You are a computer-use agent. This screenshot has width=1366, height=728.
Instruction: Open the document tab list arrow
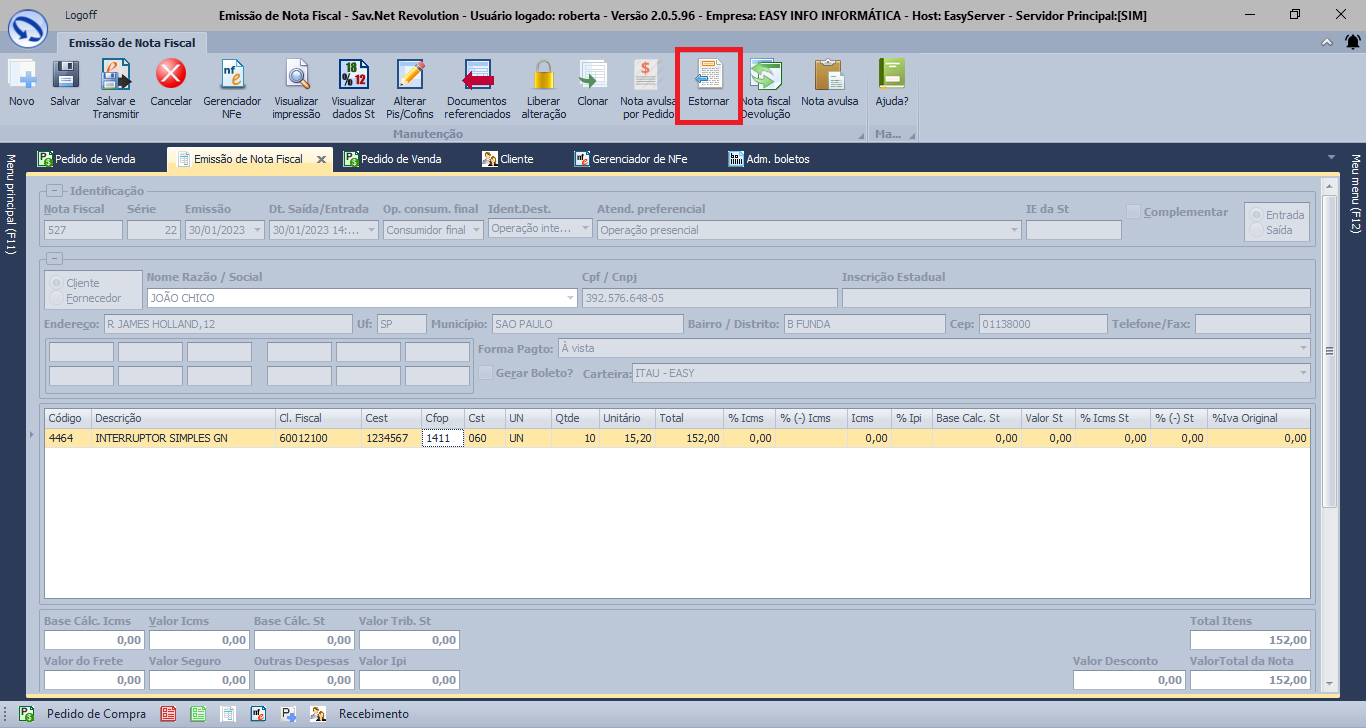[x=1331, y=157]
